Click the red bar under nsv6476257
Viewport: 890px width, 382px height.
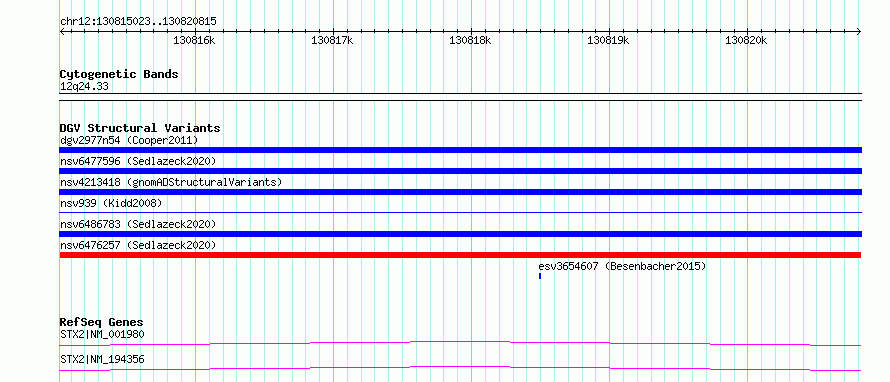tap(460, 255)
